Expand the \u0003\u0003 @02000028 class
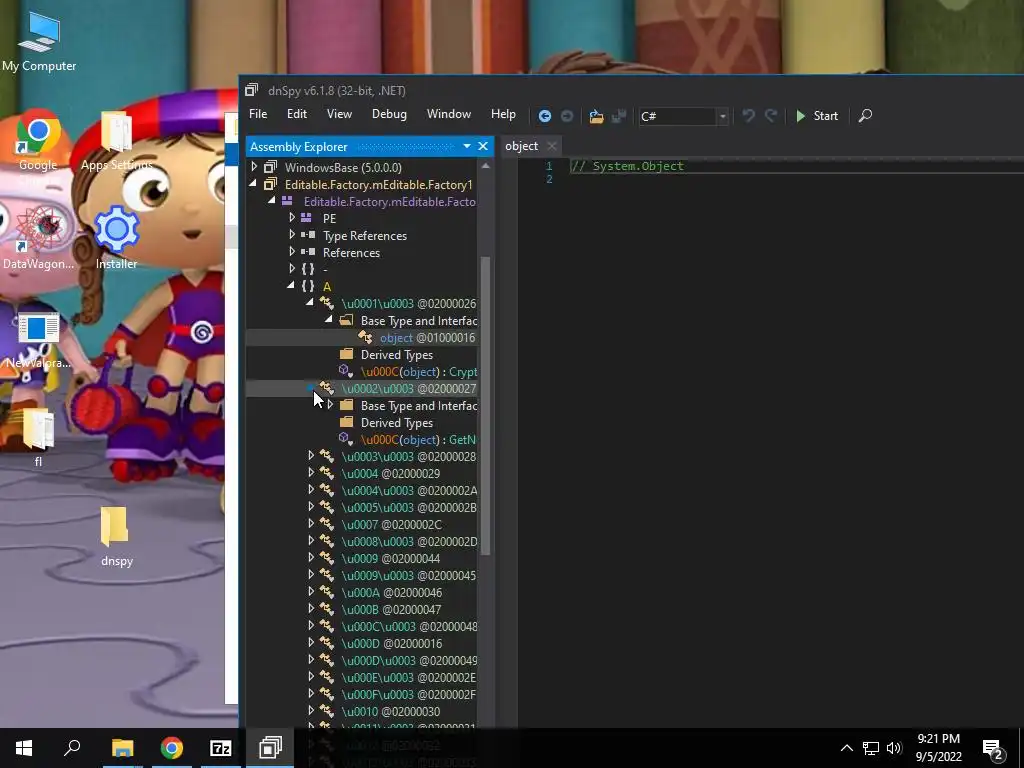The height and width of the screenshot is (768, 1024). [311, 456]
